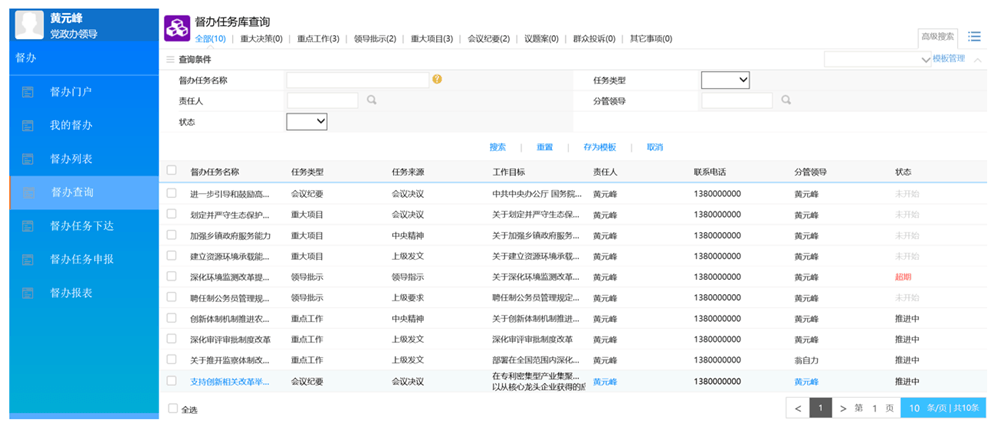Screen dimensions: 1000x429
Task: Click the 搜索 link
Action: click(497, 147)
